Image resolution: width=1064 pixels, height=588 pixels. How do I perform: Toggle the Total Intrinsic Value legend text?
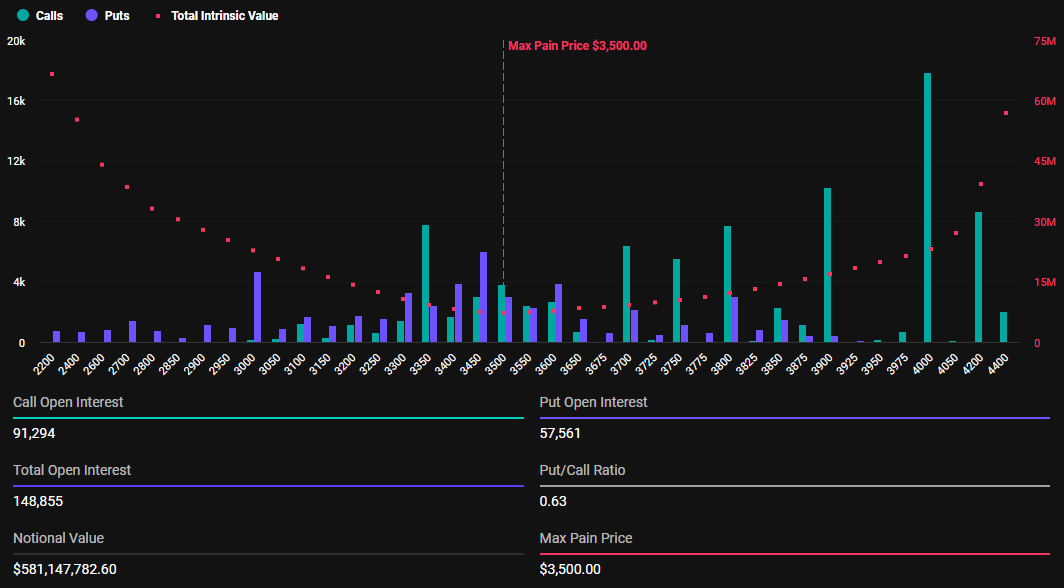[x=225, y=16]
